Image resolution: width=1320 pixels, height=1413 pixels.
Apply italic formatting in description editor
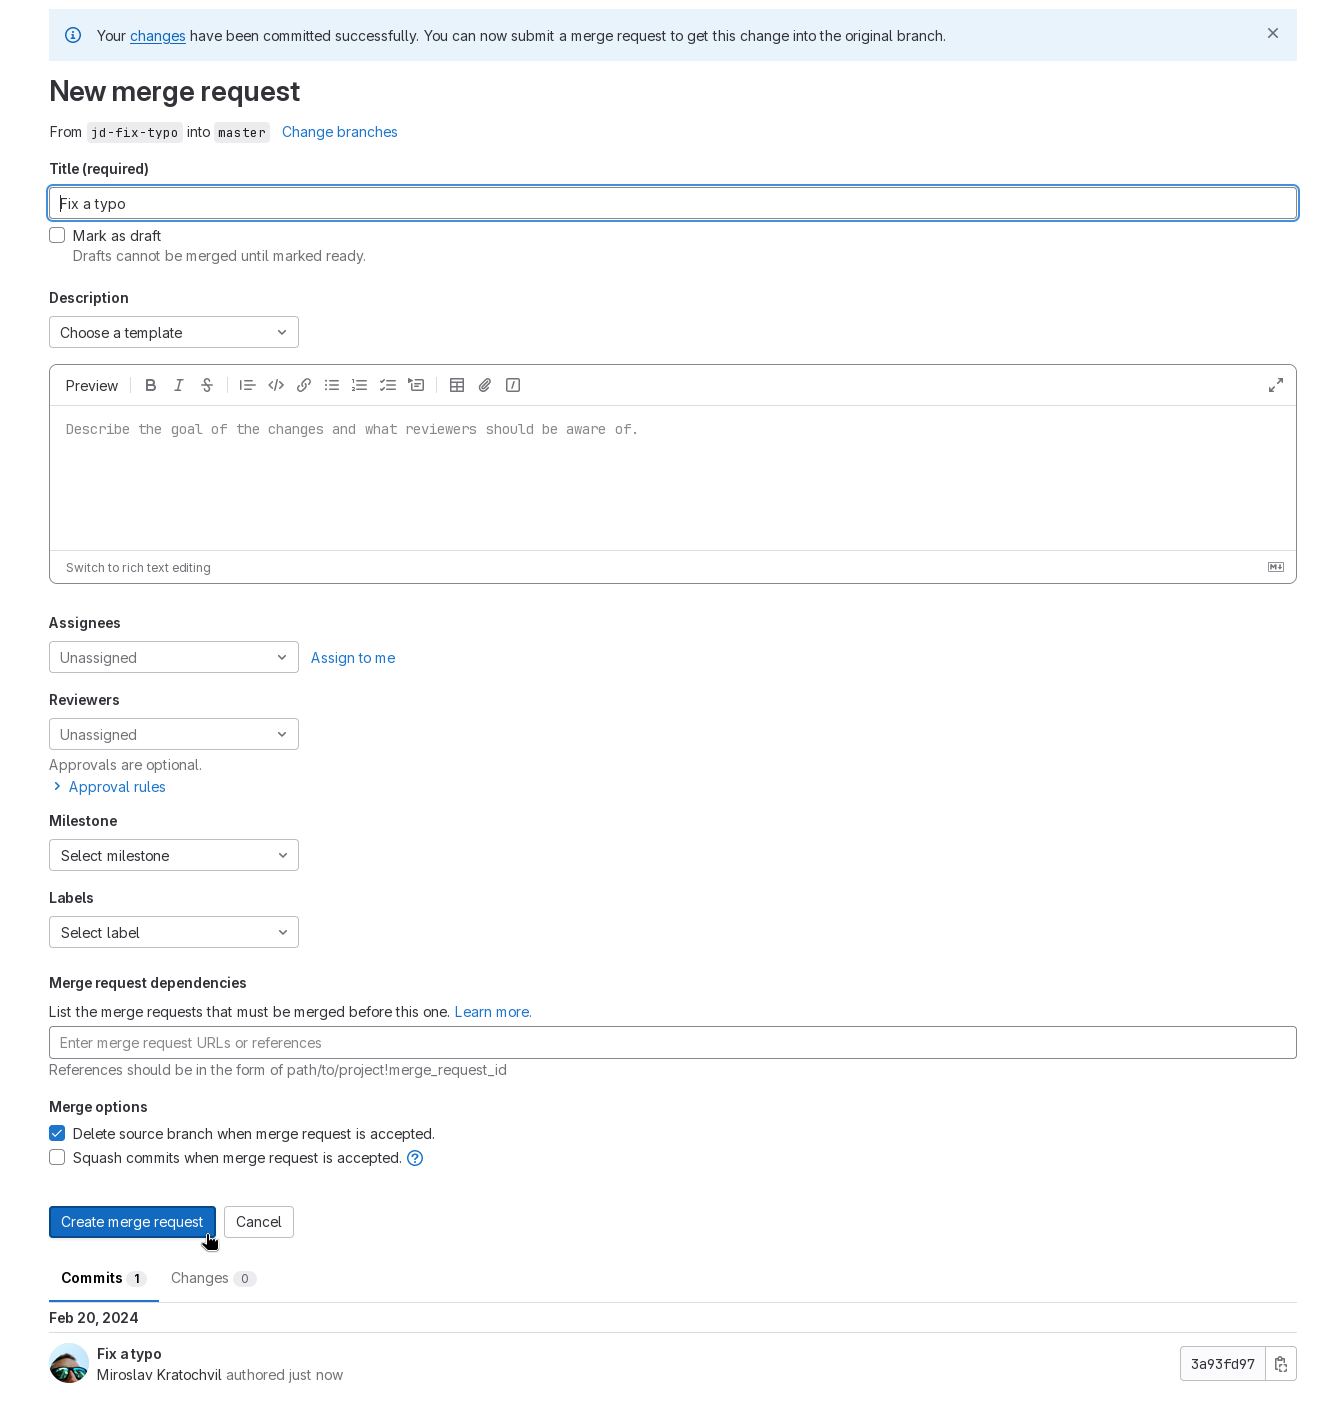pyautogui.click(x=179, y=385)
